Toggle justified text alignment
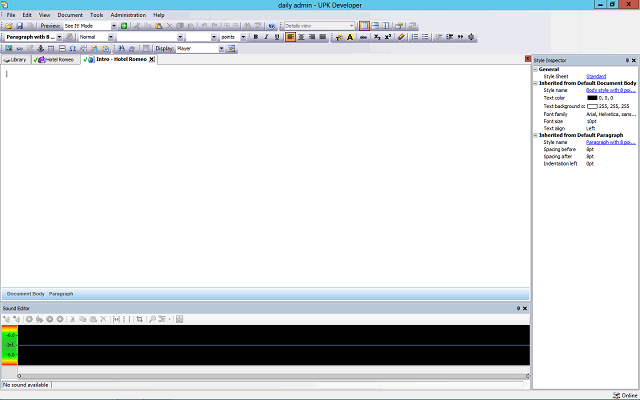The width and height of the screenshot is (640, 400). (322, 37)
